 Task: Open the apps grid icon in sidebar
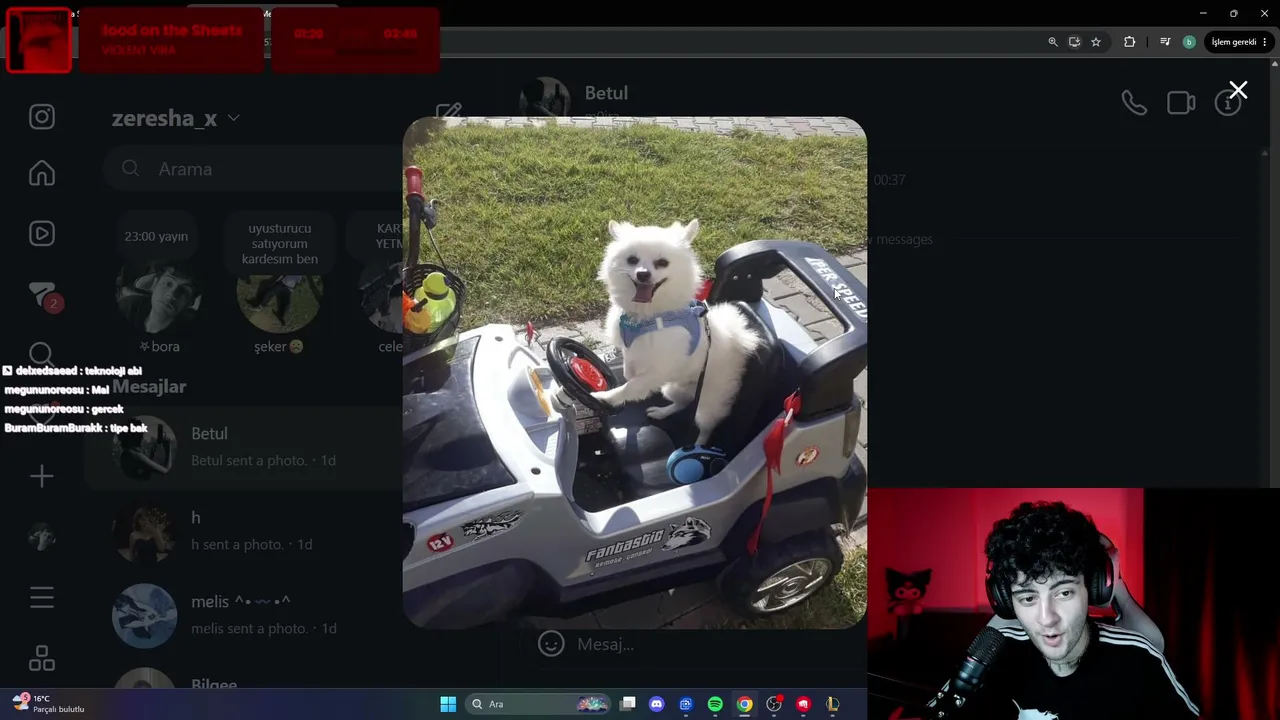point(41,658)
